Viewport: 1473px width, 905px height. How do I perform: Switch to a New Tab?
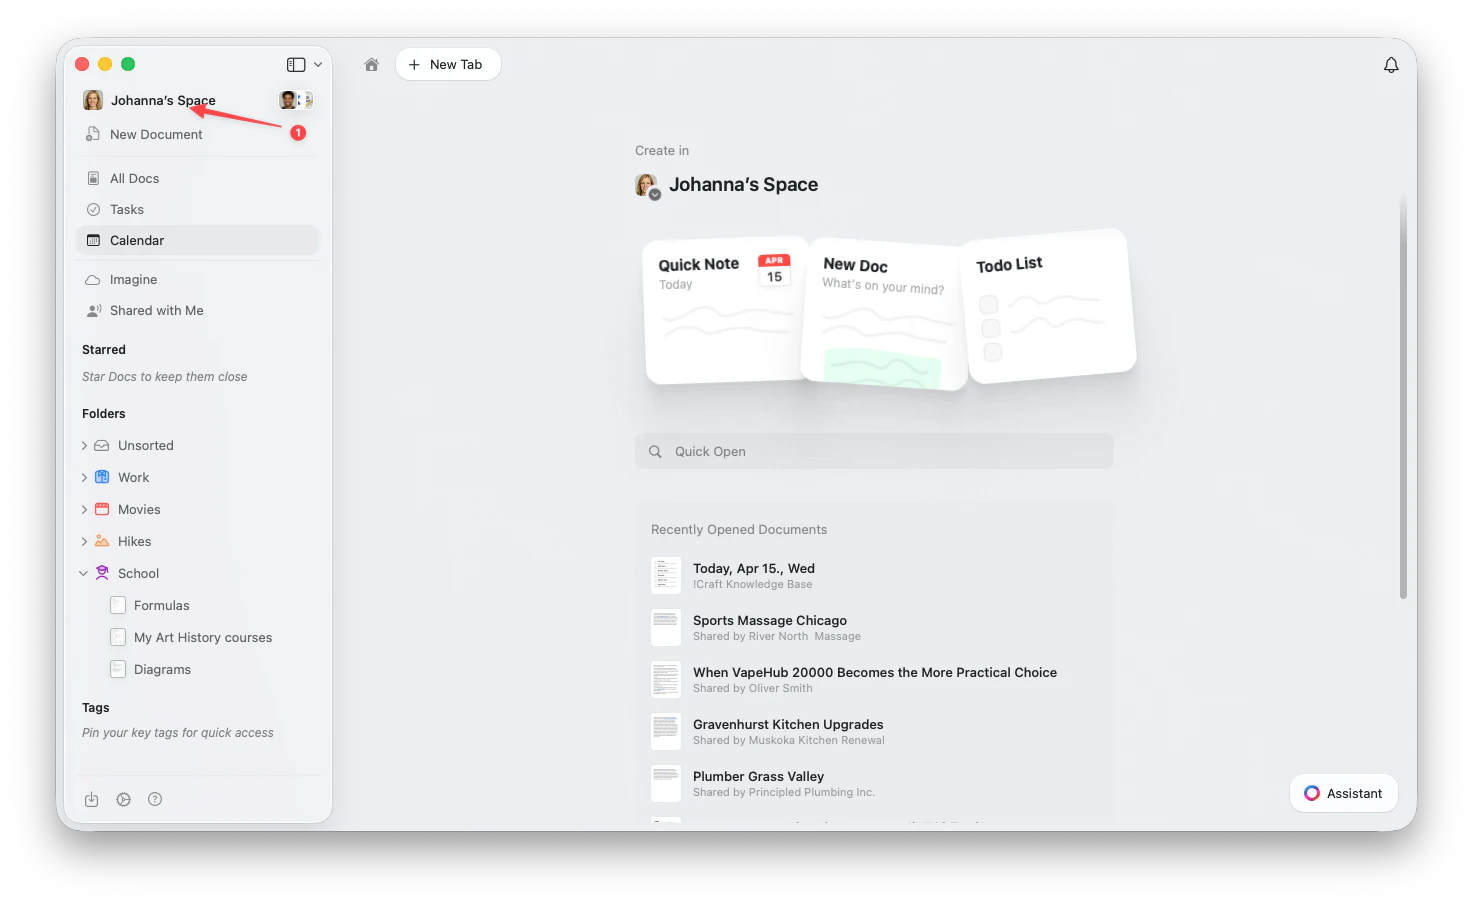(448, 63)
